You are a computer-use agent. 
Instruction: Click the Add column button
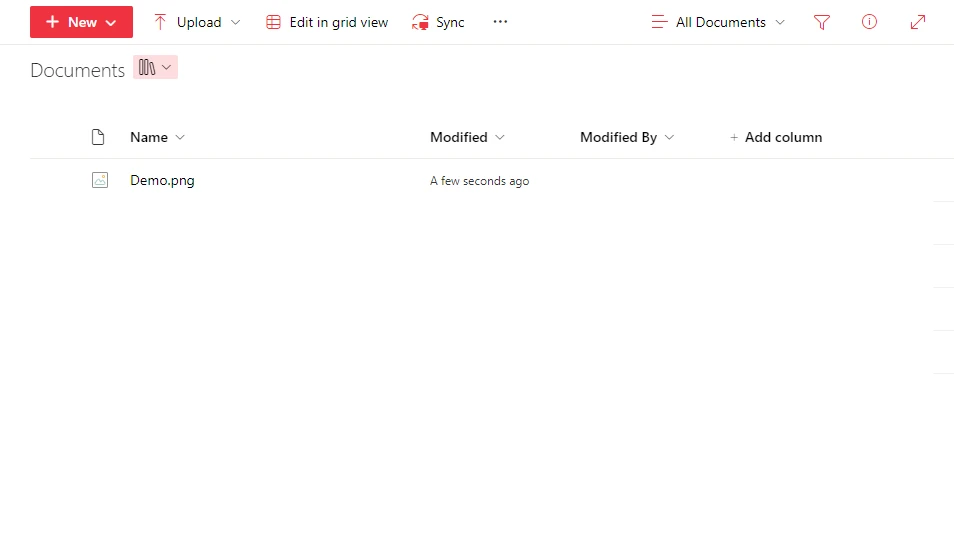[x=776, y=137]
